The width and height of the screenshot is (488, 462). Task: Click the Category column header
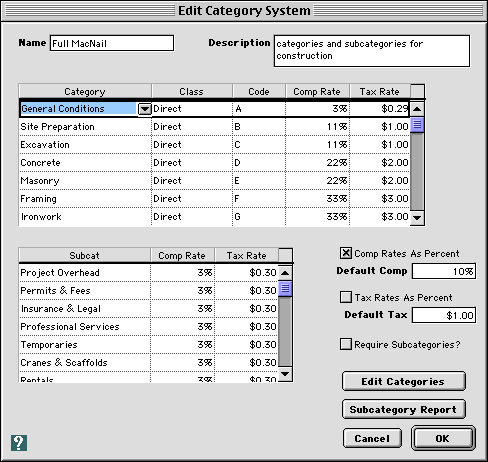pyautogui.click(x=85, y=91)
